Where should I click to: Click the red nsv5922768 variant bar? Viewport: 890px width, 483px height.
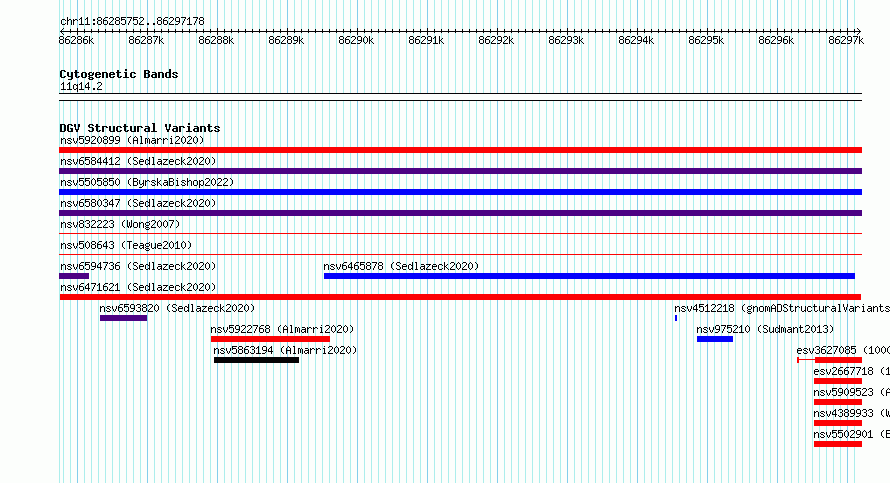270,339
